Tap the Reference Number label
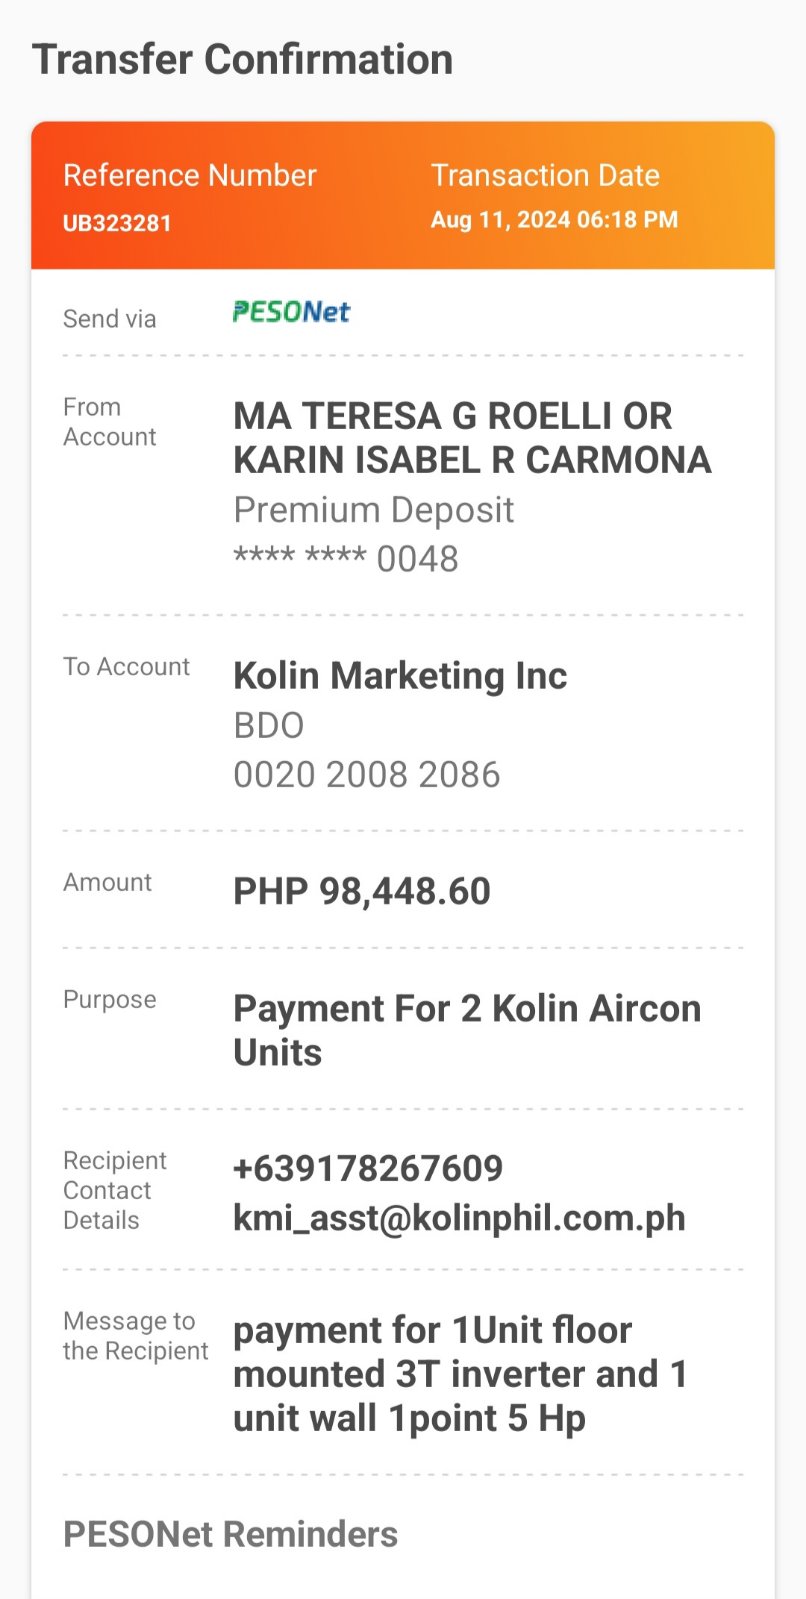Image resolution: width=806 pixels, height=1599 pixels. pyautogui.click(x=189, y=176)
